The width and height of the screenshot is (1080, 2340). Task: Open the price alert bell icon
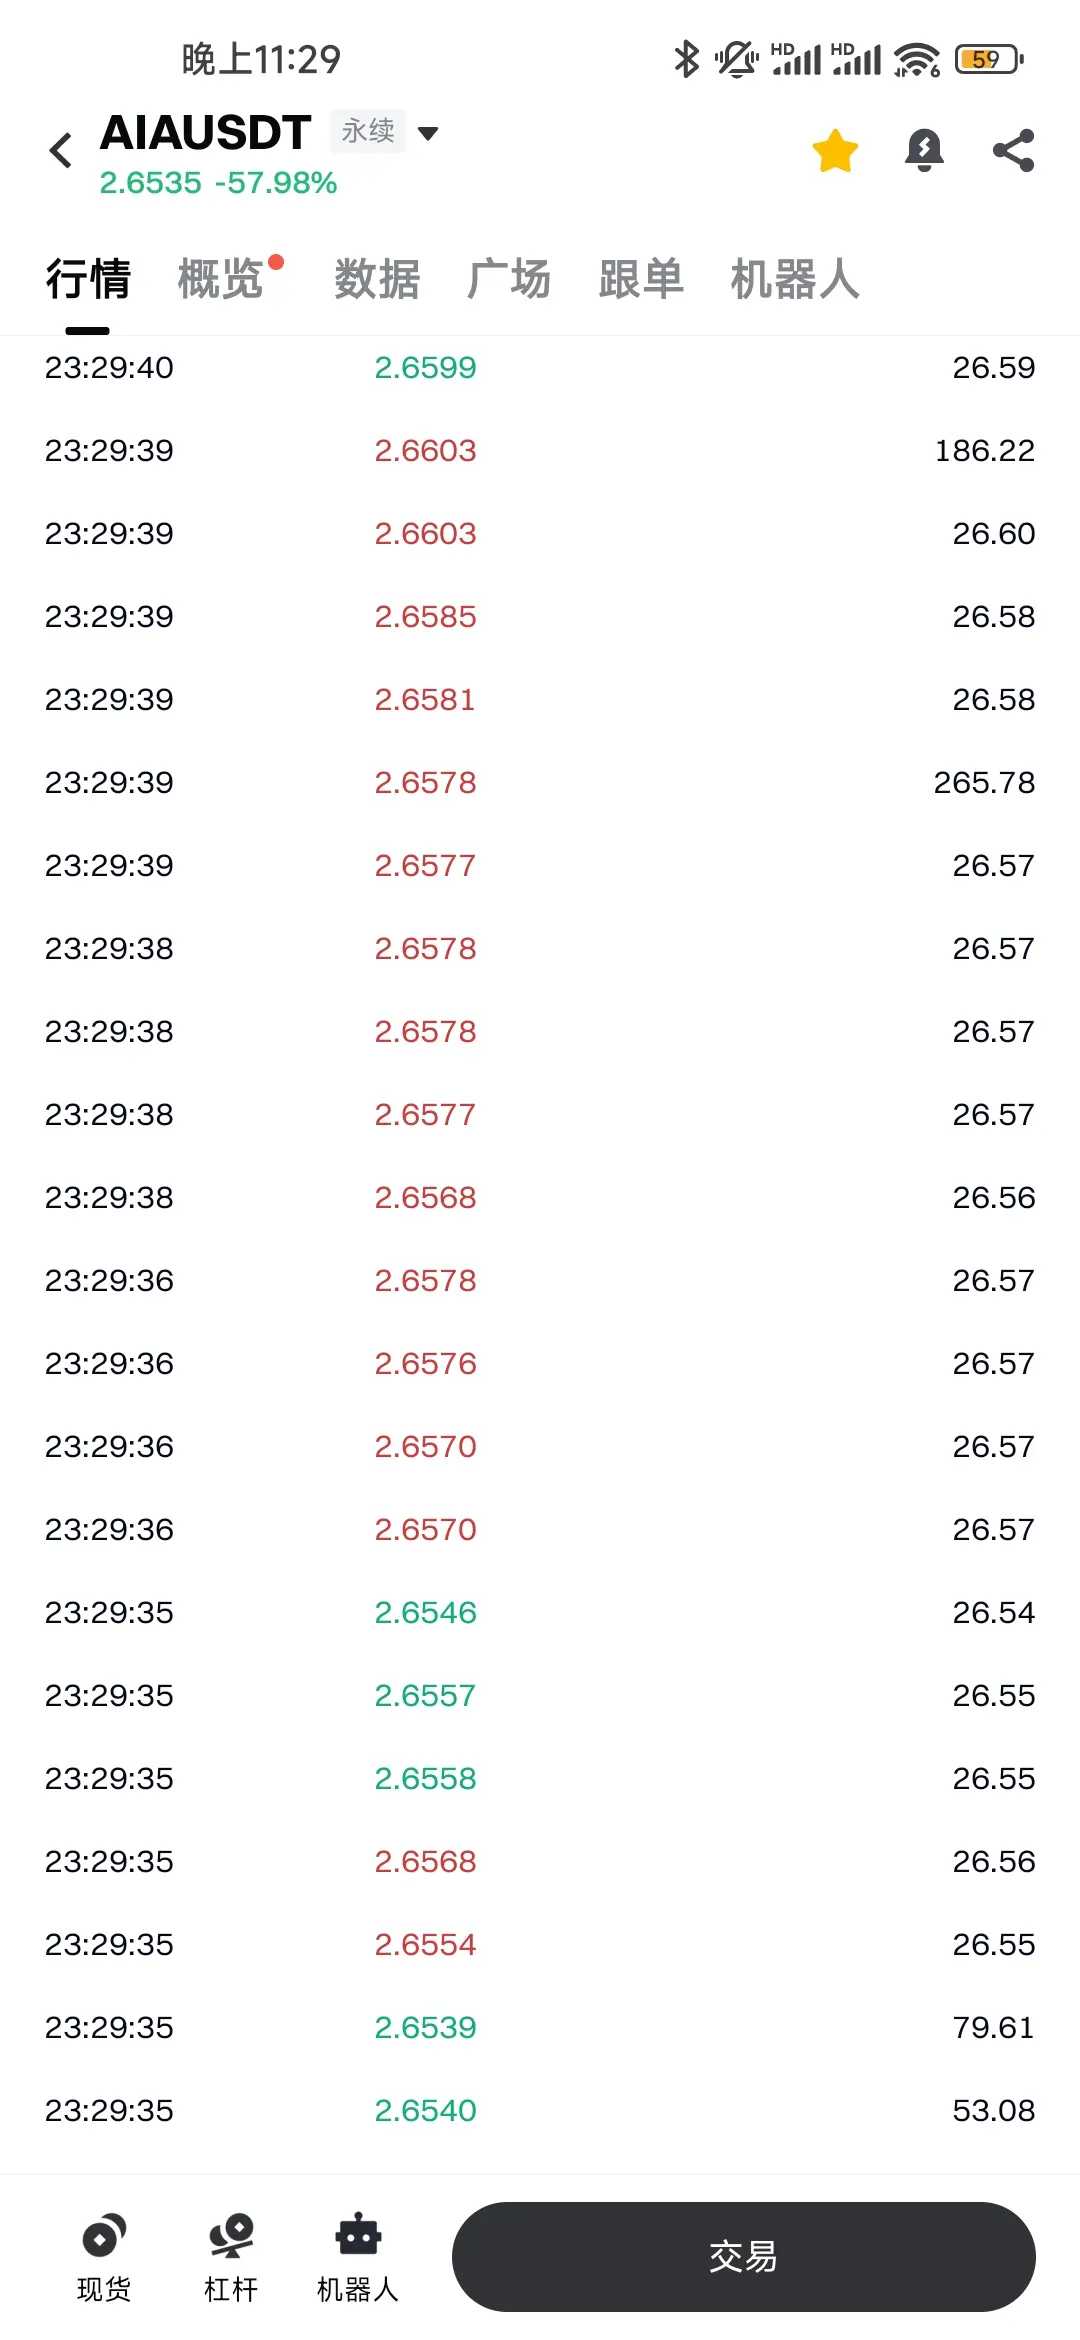pyautogui.click(x=924, y=151)
